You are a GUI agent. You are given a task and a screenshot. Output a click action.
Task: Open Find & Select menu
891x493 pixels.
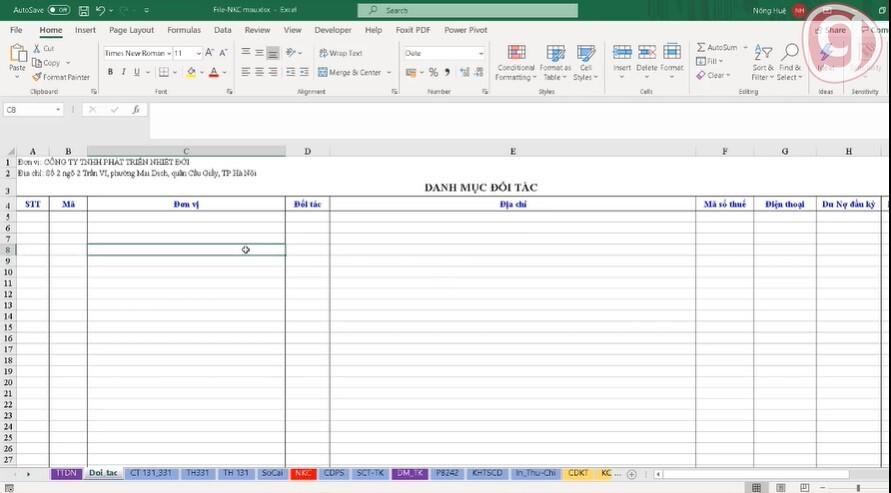(789, 62)
